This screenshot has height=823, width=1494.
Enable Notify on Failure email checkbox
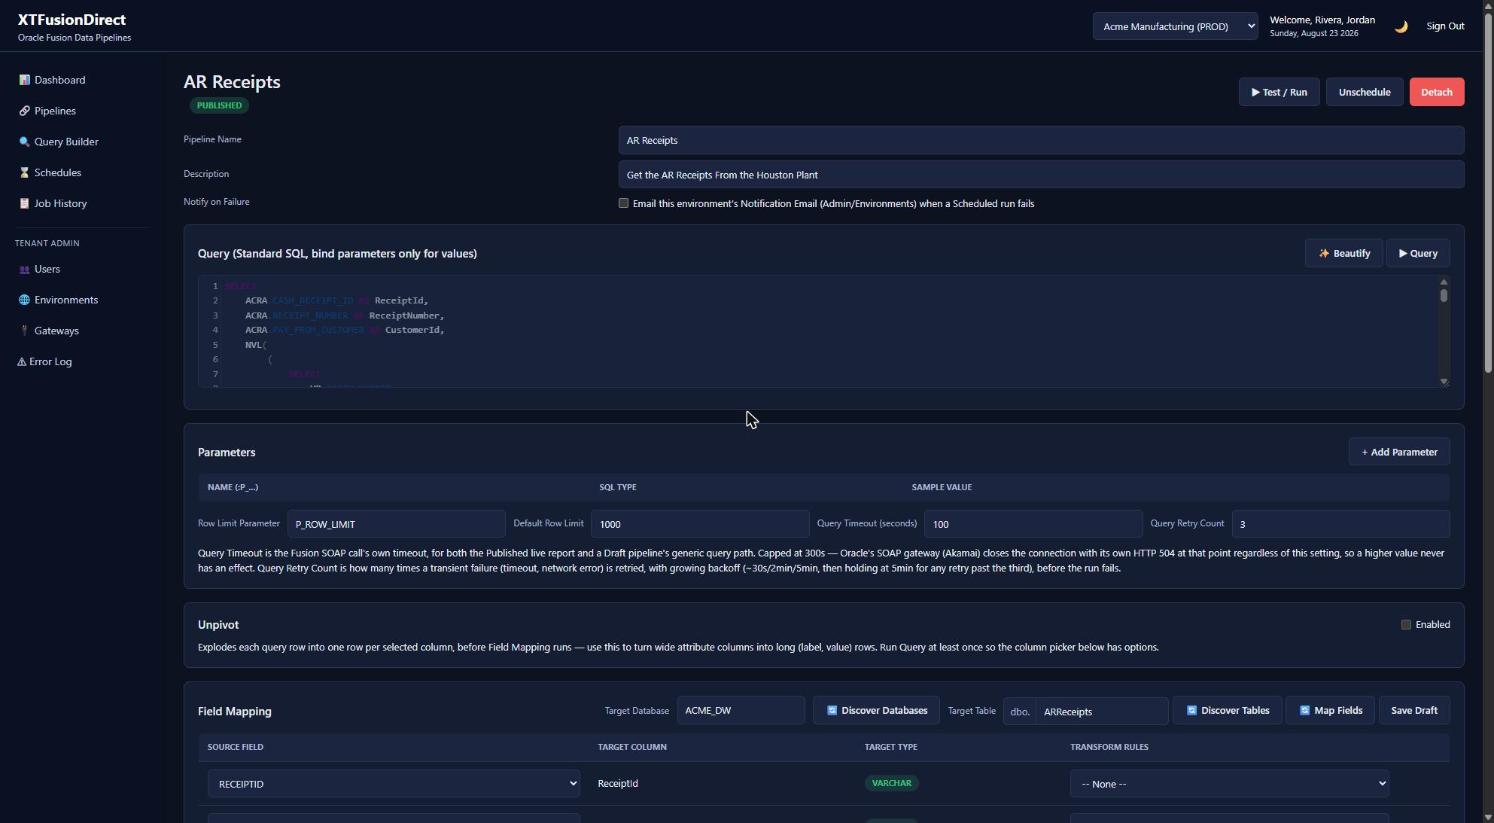[623, 203]
